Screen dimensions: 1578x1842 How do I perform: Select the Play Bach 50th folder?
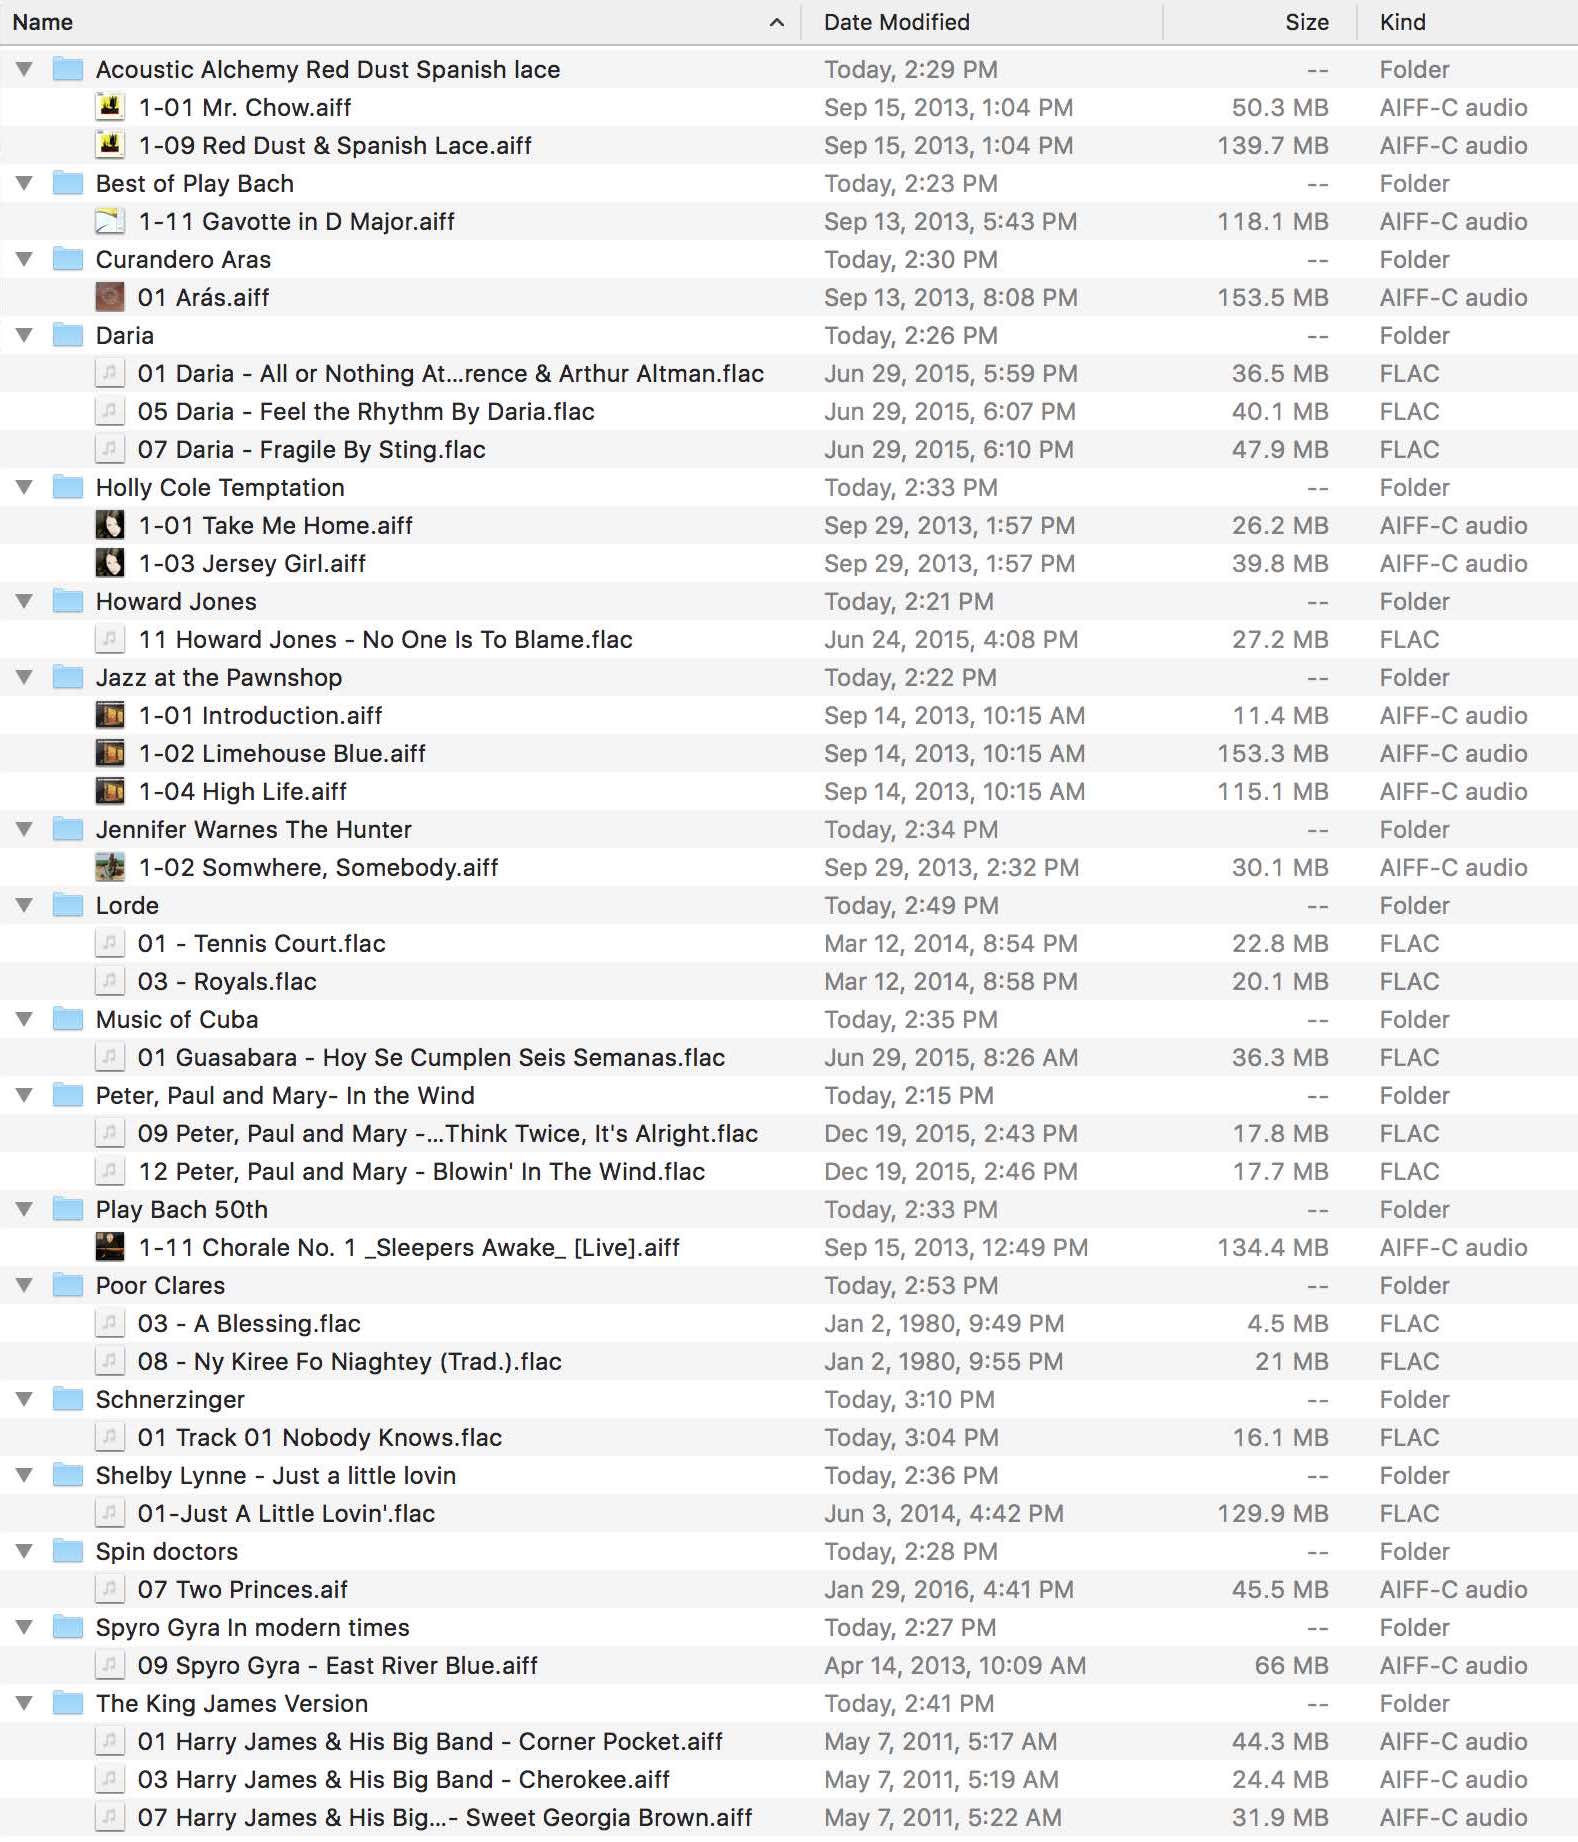pyautogui.click(x=789, y=1209)
